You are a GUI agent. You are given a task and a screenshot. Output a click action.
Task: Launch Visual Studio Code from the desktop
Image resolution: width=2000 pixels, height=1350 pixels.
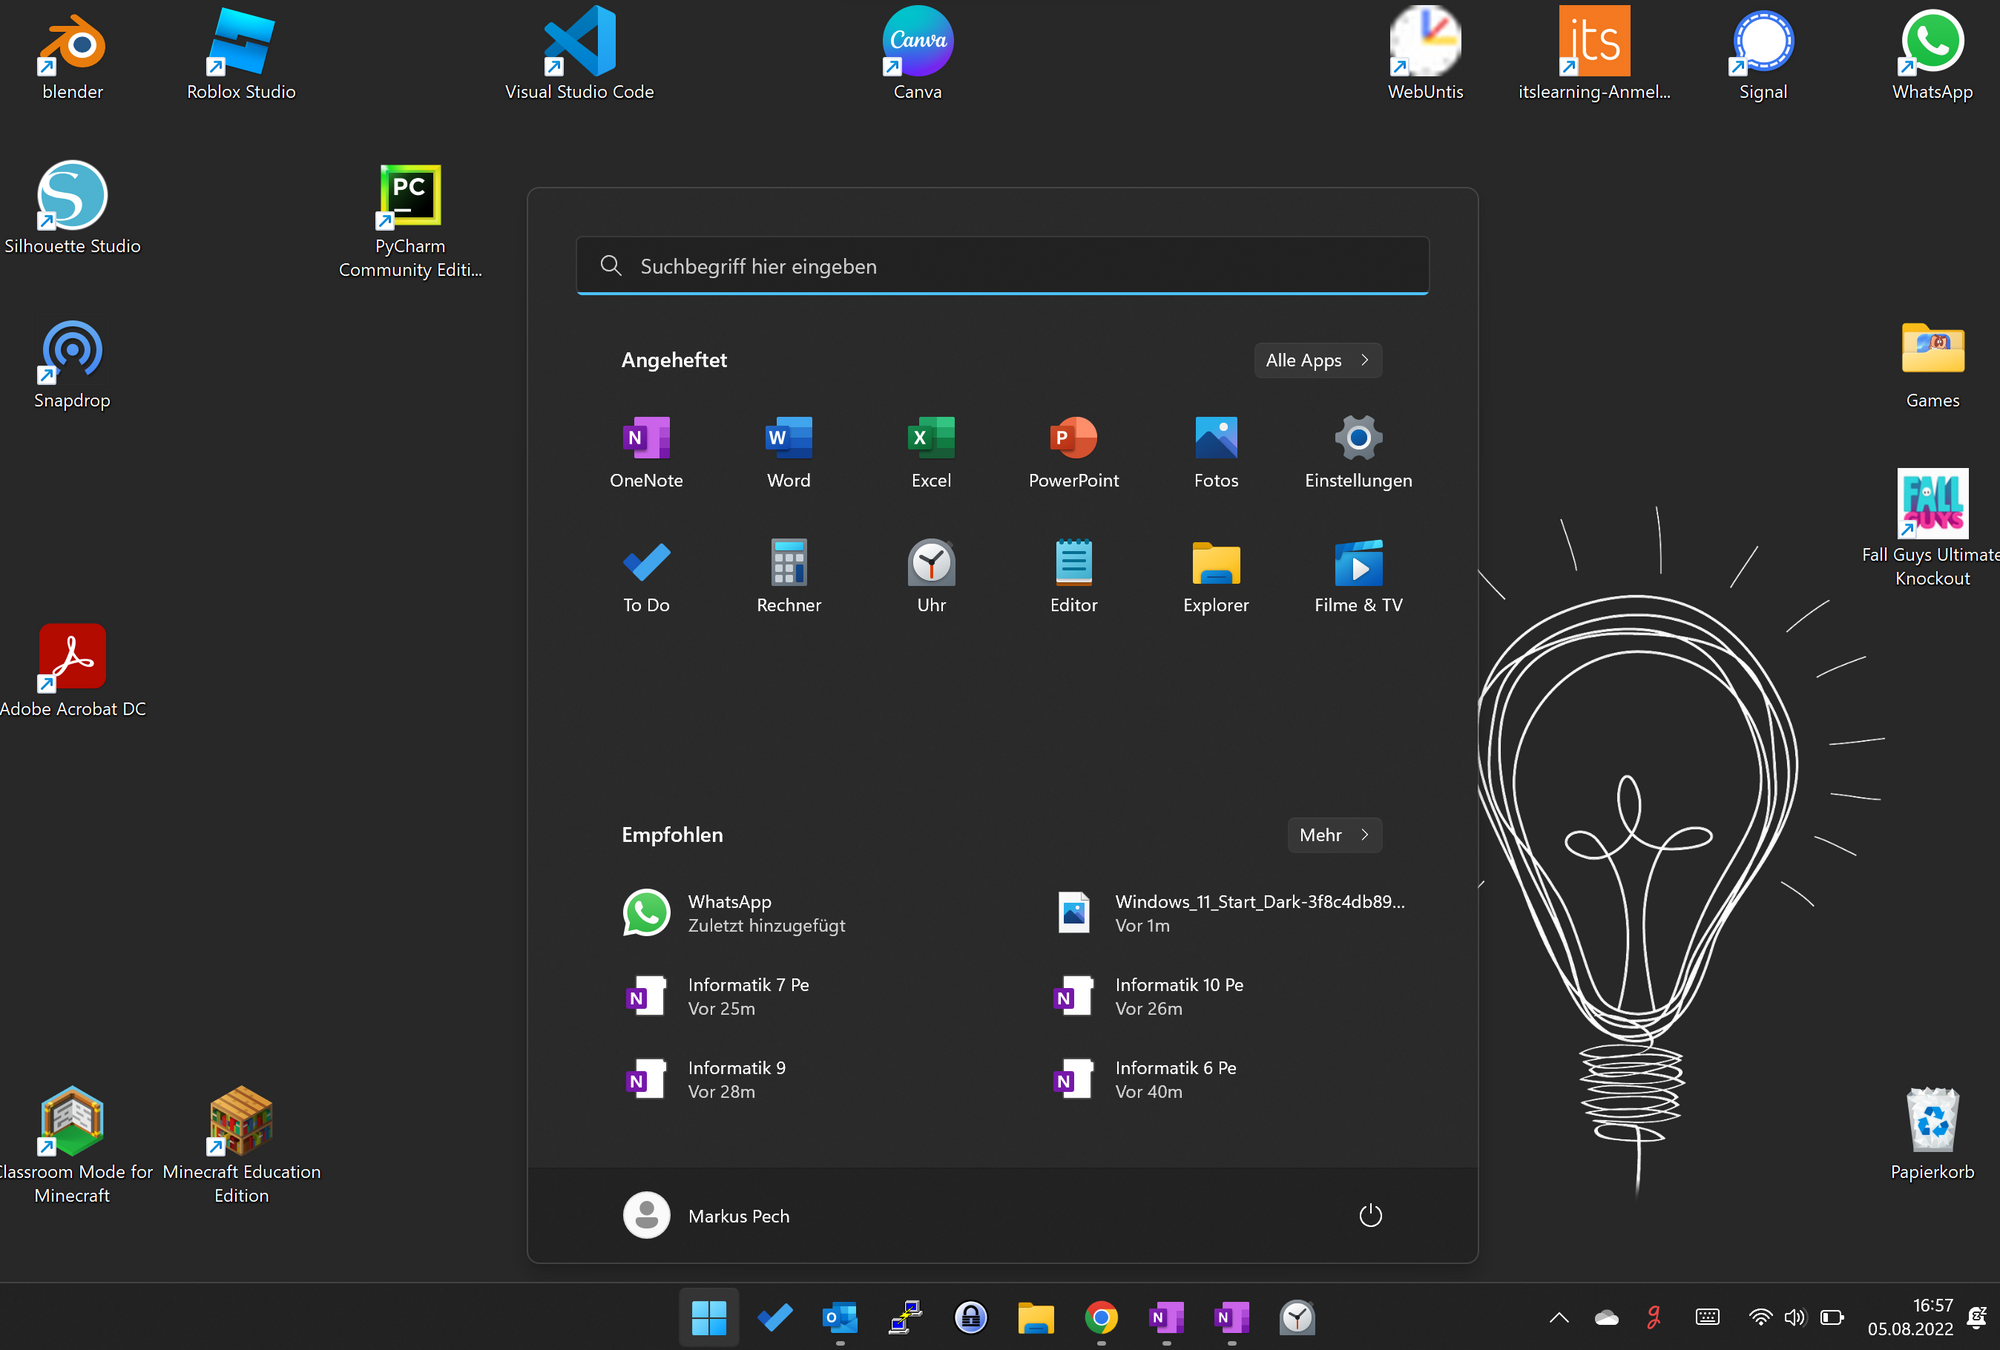click(579, 45)
